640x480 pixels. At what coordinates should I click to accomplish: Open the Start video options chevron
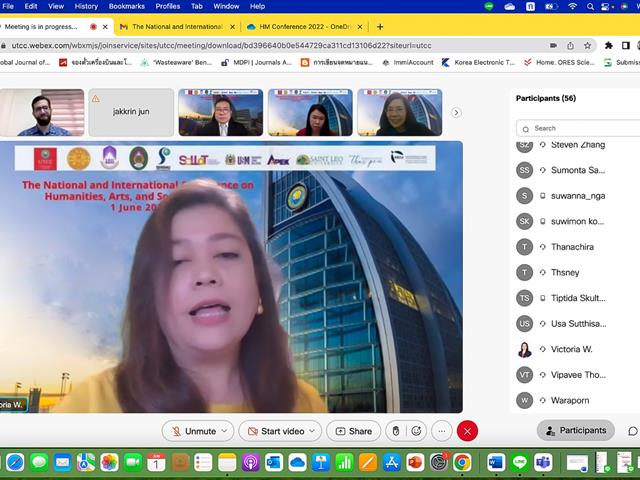tap(312, 431)
